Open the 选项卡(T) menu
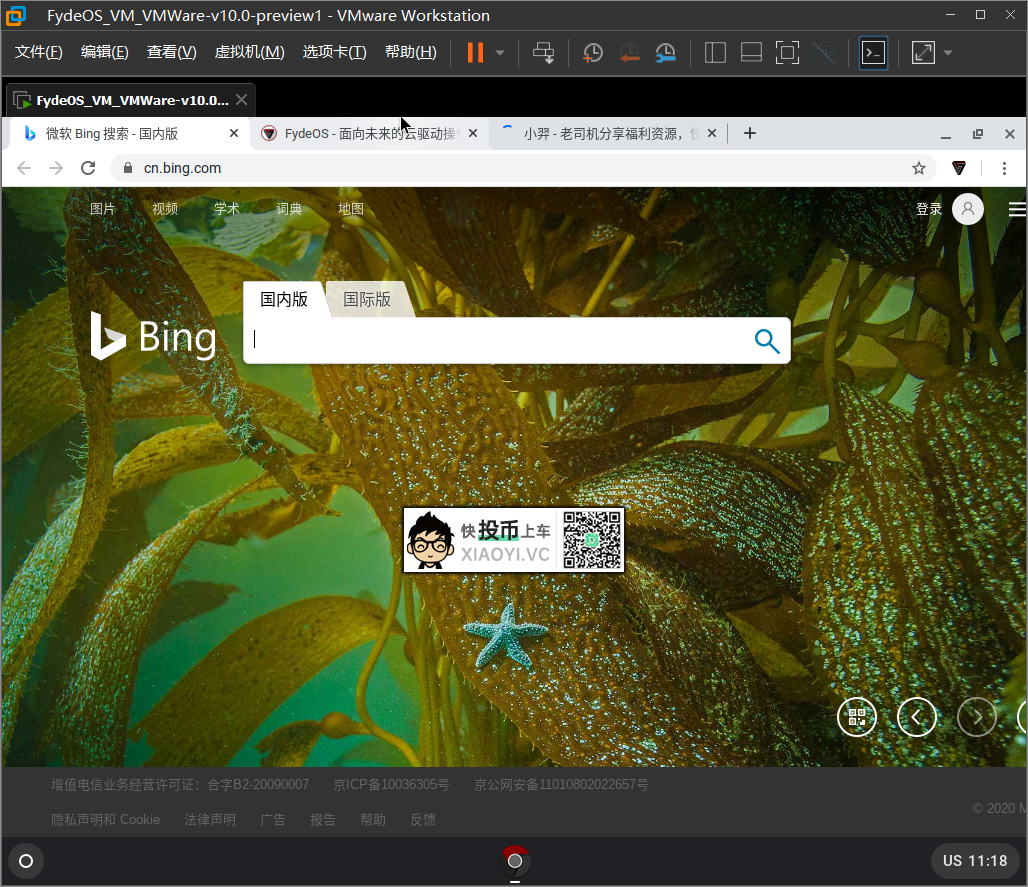 334,52
